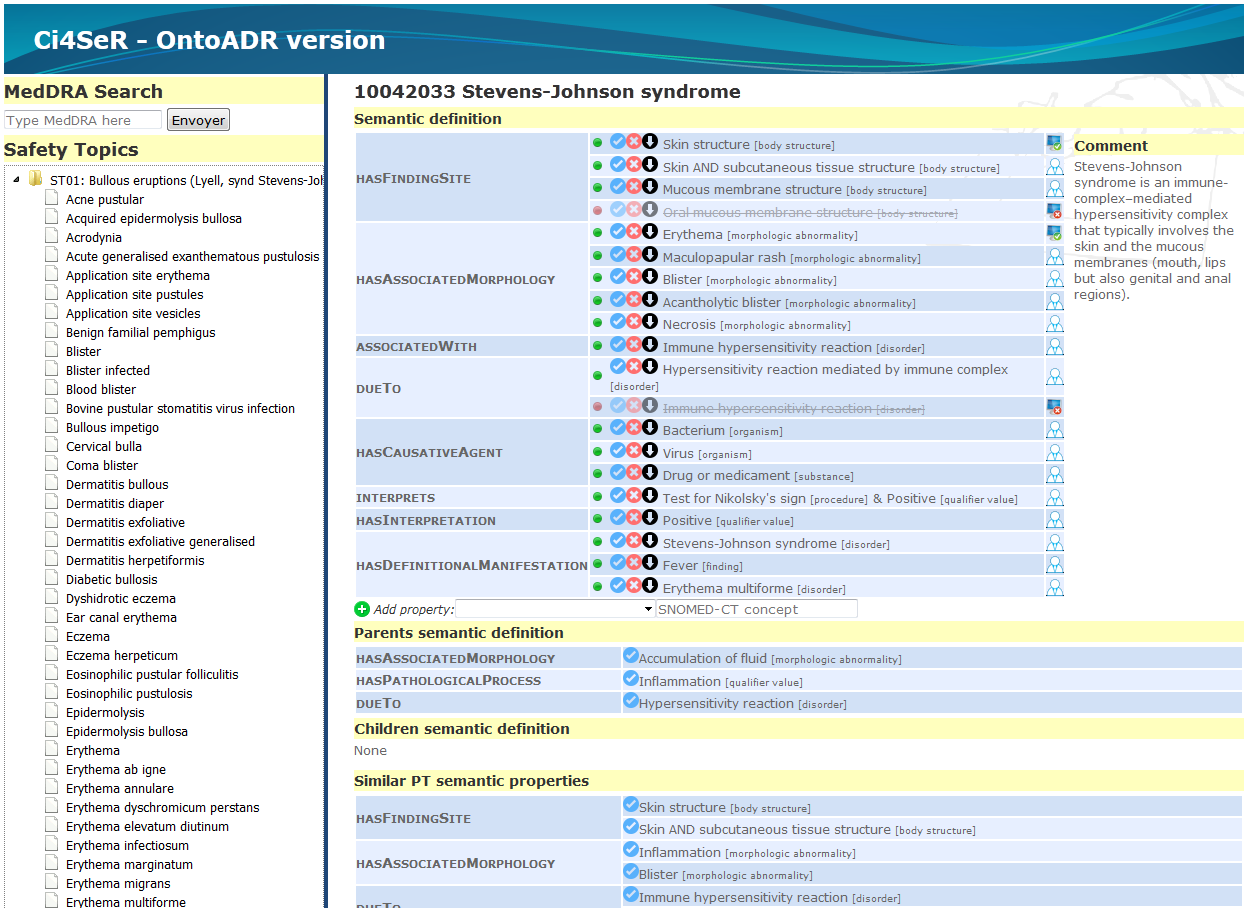Click the blue checkmark next to parent Hypersensitivity reaction
Viewport: 1246px width, 908px height.
coord(631,701)
